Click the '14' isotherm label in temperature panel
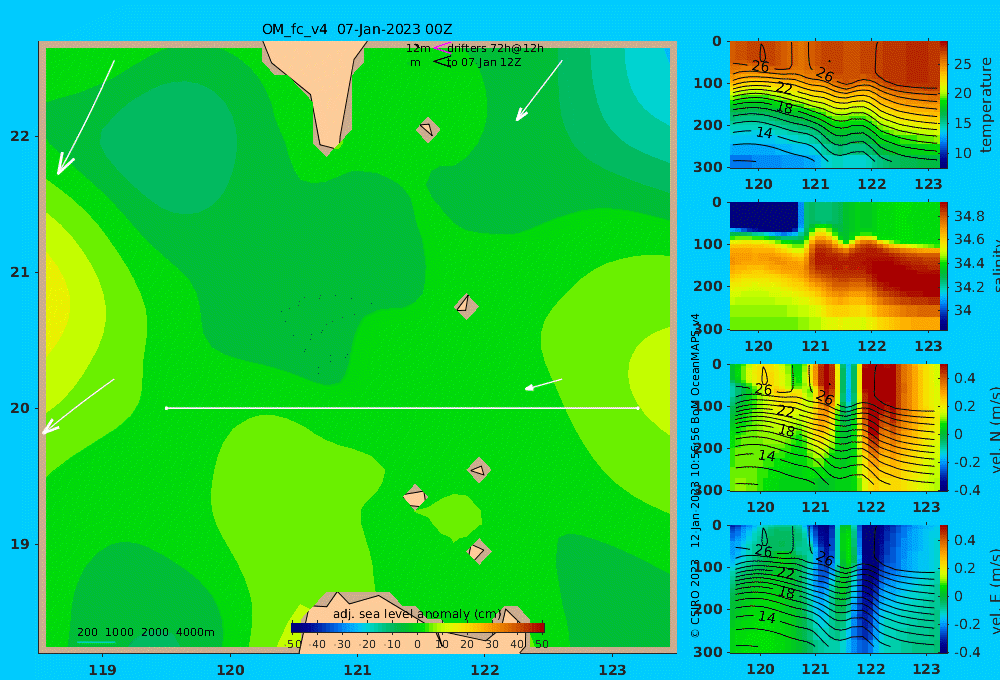The height and width of the screenshot is (680, 1000). click(x=764, y=133)
